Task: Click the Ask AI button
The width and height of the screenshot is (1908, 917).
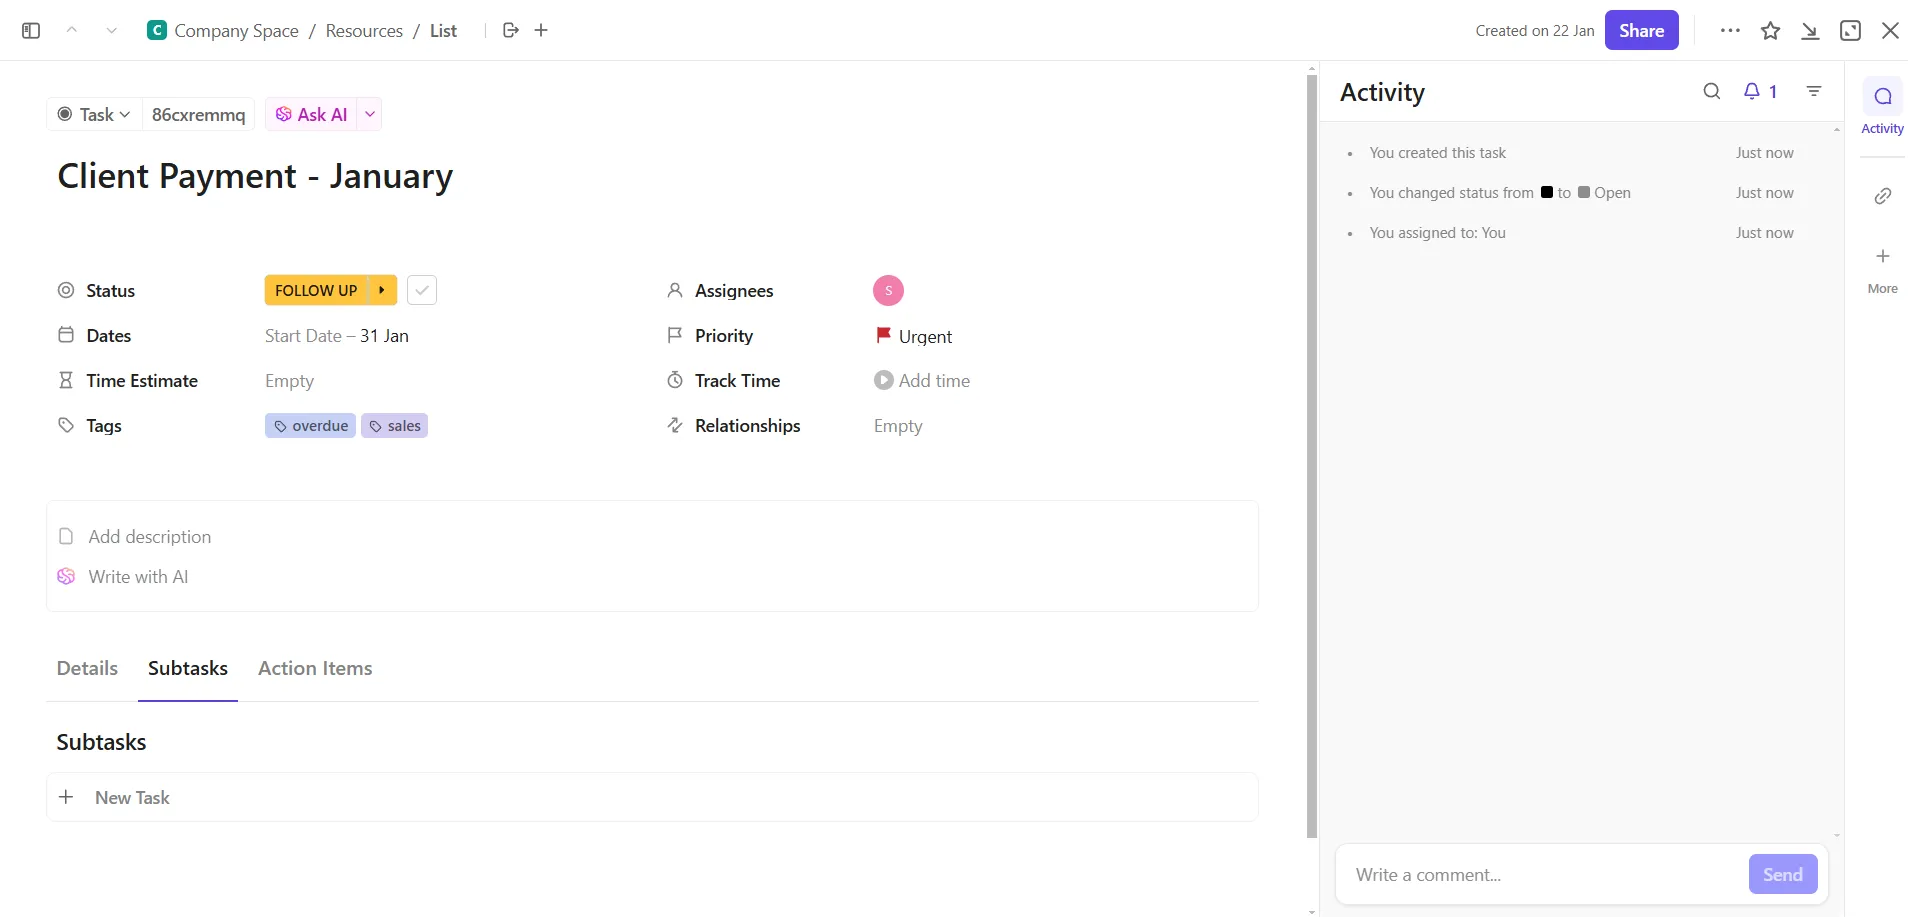Action: pyautogui.click(x=312, y=114)
